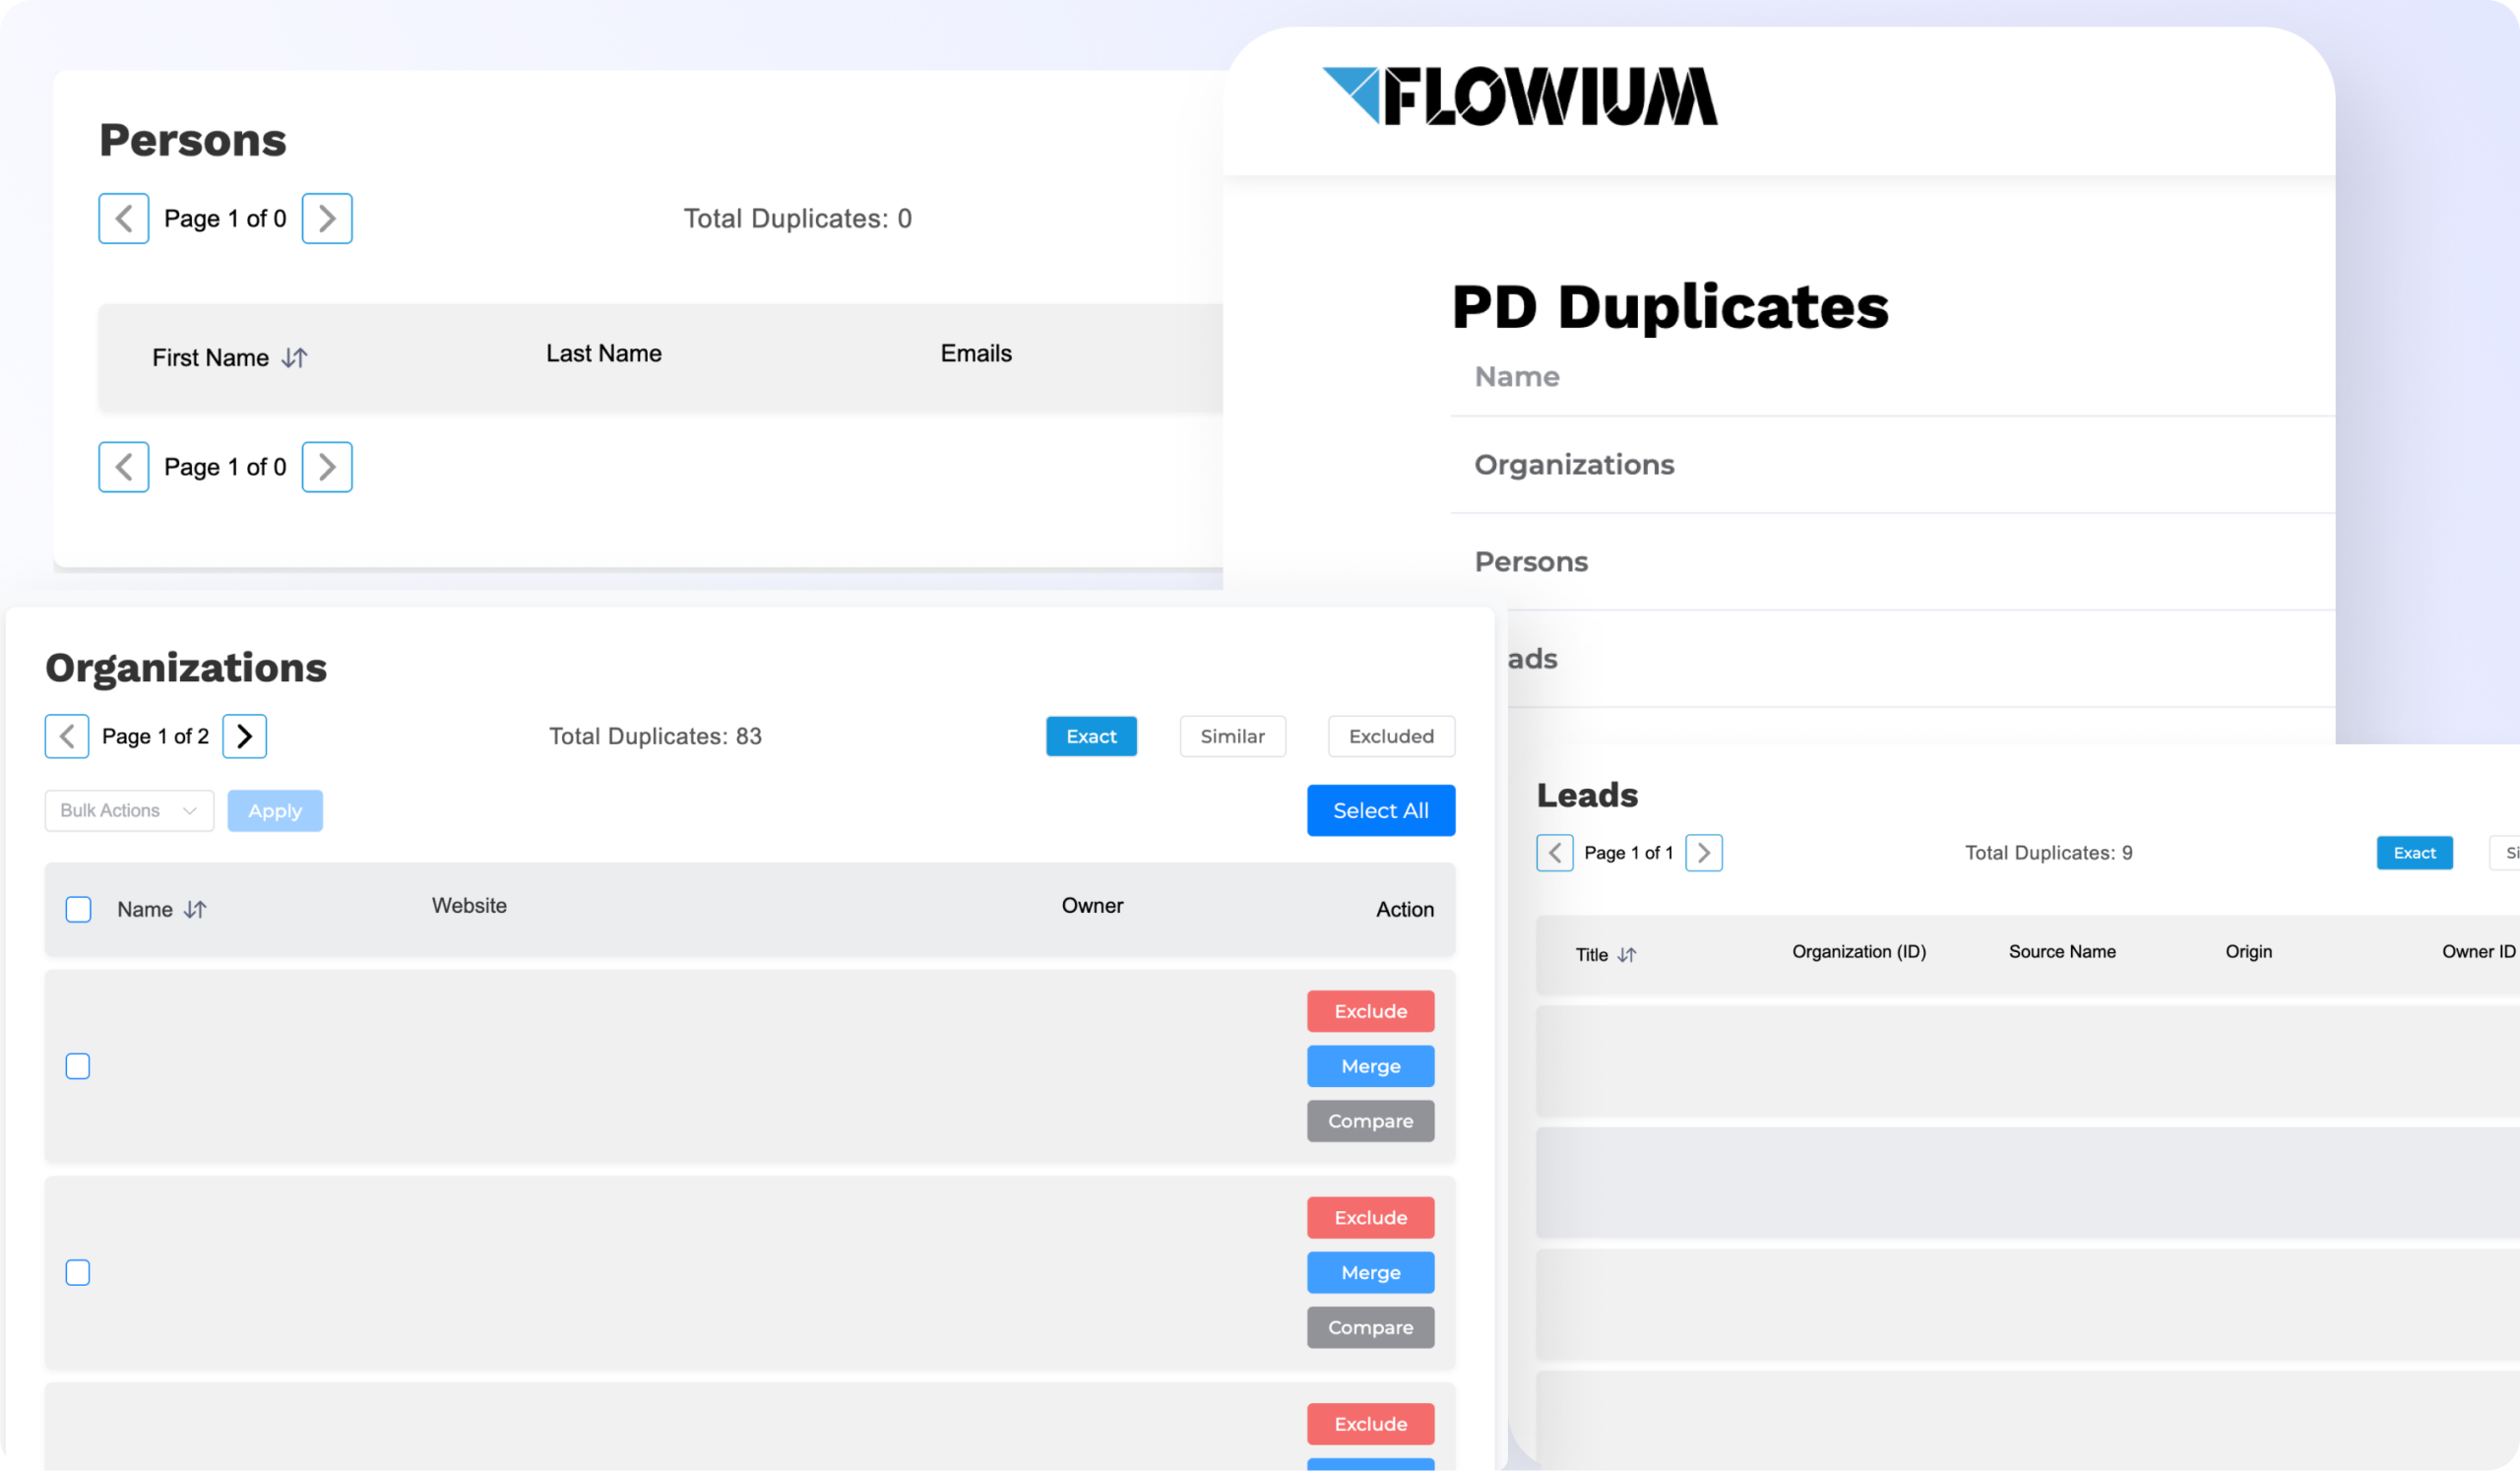Check the first organization row checkbox
2520x1471 pixels.
(x=78, y=1067)
